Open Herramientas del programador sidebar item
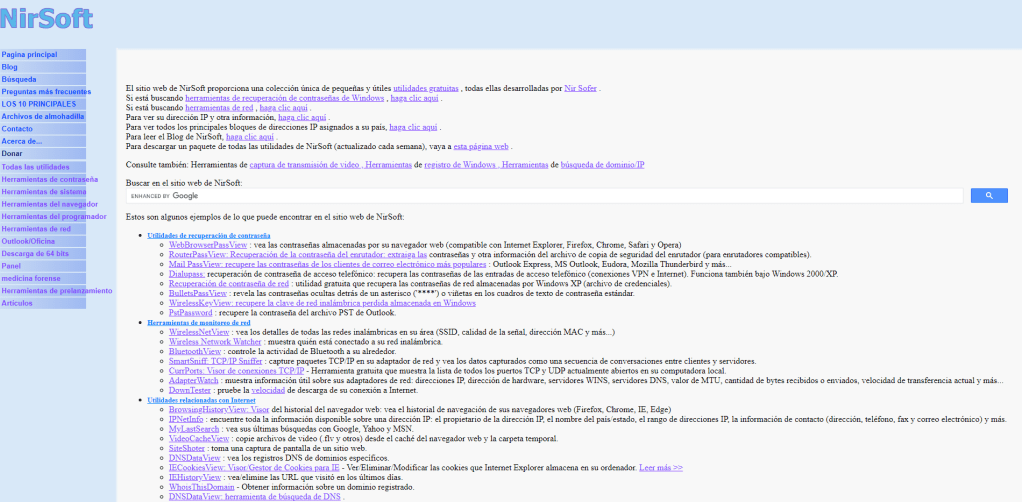1022x502 pixels. tap(43, 216)
